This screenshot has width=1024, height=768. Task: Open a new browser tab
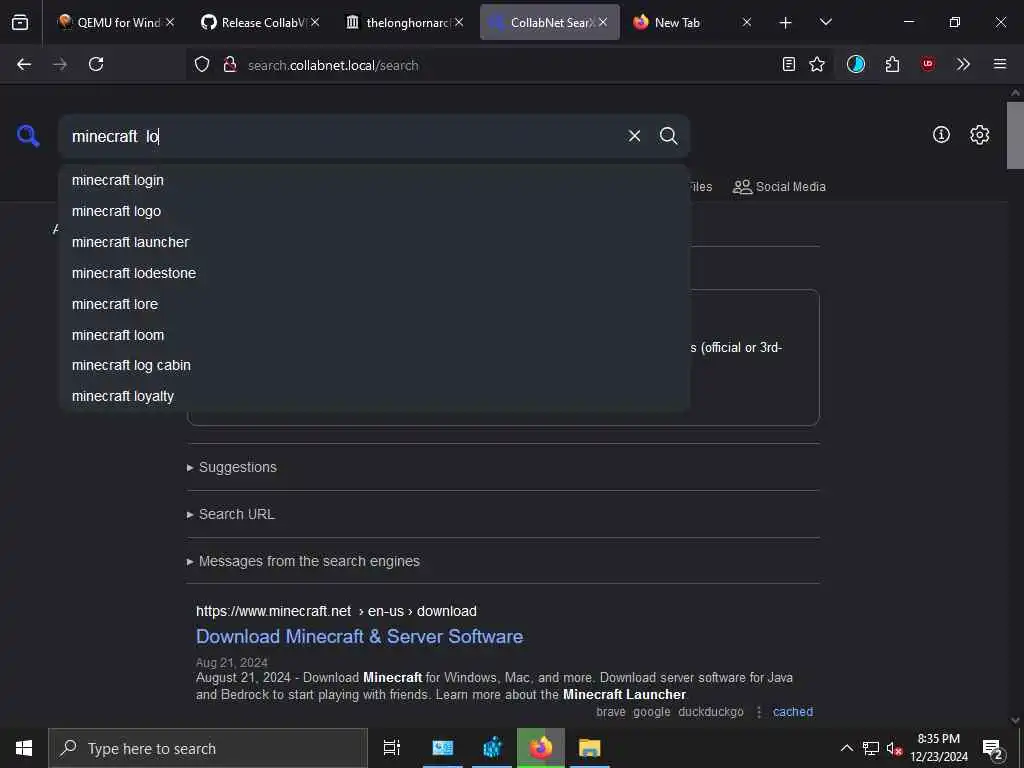pos(786,23)
